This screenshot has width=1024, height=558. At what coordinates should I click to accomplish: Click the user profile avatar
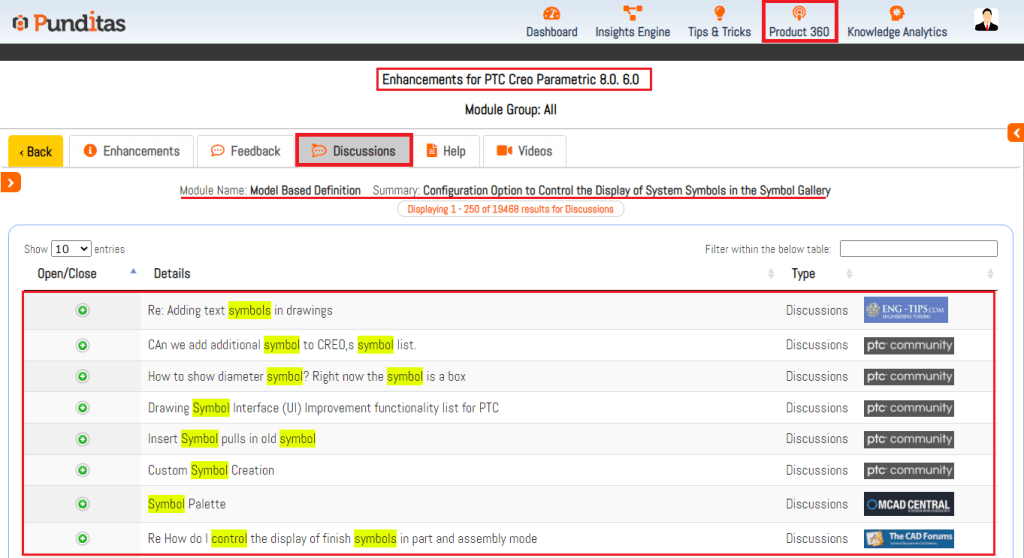click(x=987, y=20)
